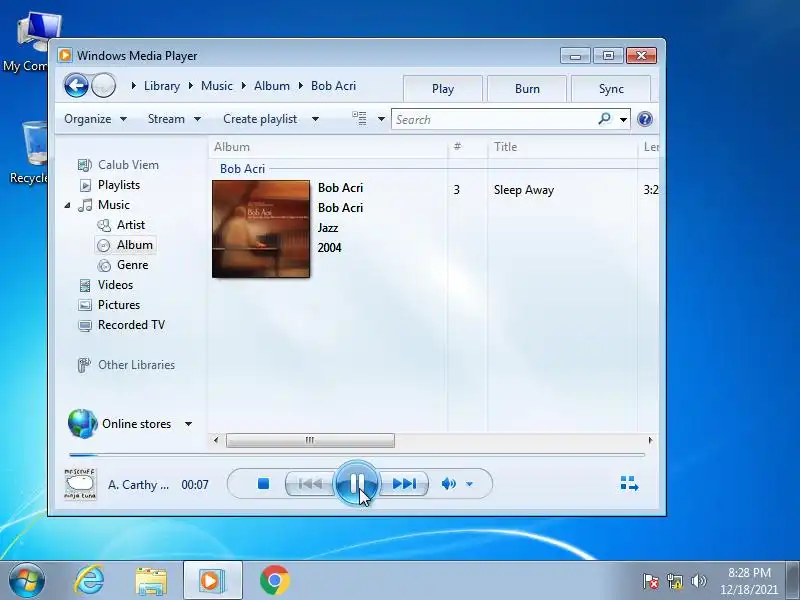Click the system tray volume icon
This screenshot has height=600, width=800.
[698, 581]
